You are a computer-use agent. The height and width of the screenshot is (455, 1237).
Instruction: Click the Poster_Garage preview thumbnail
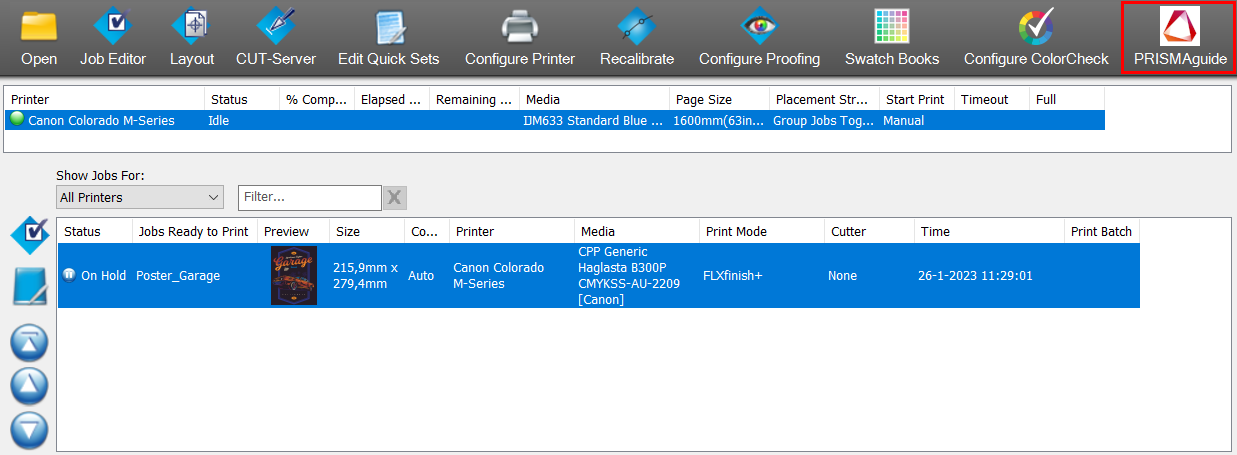(293, 275)
